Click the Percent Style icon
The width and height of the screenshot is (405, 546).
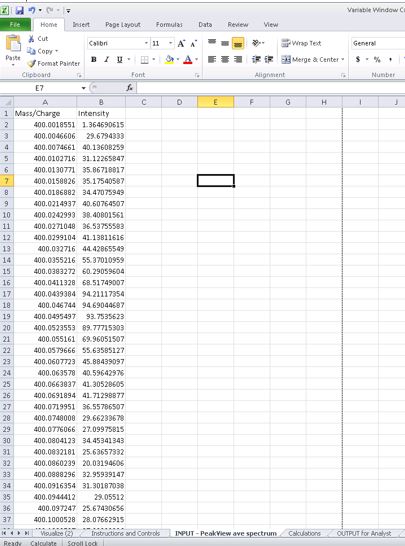(377, 60)
